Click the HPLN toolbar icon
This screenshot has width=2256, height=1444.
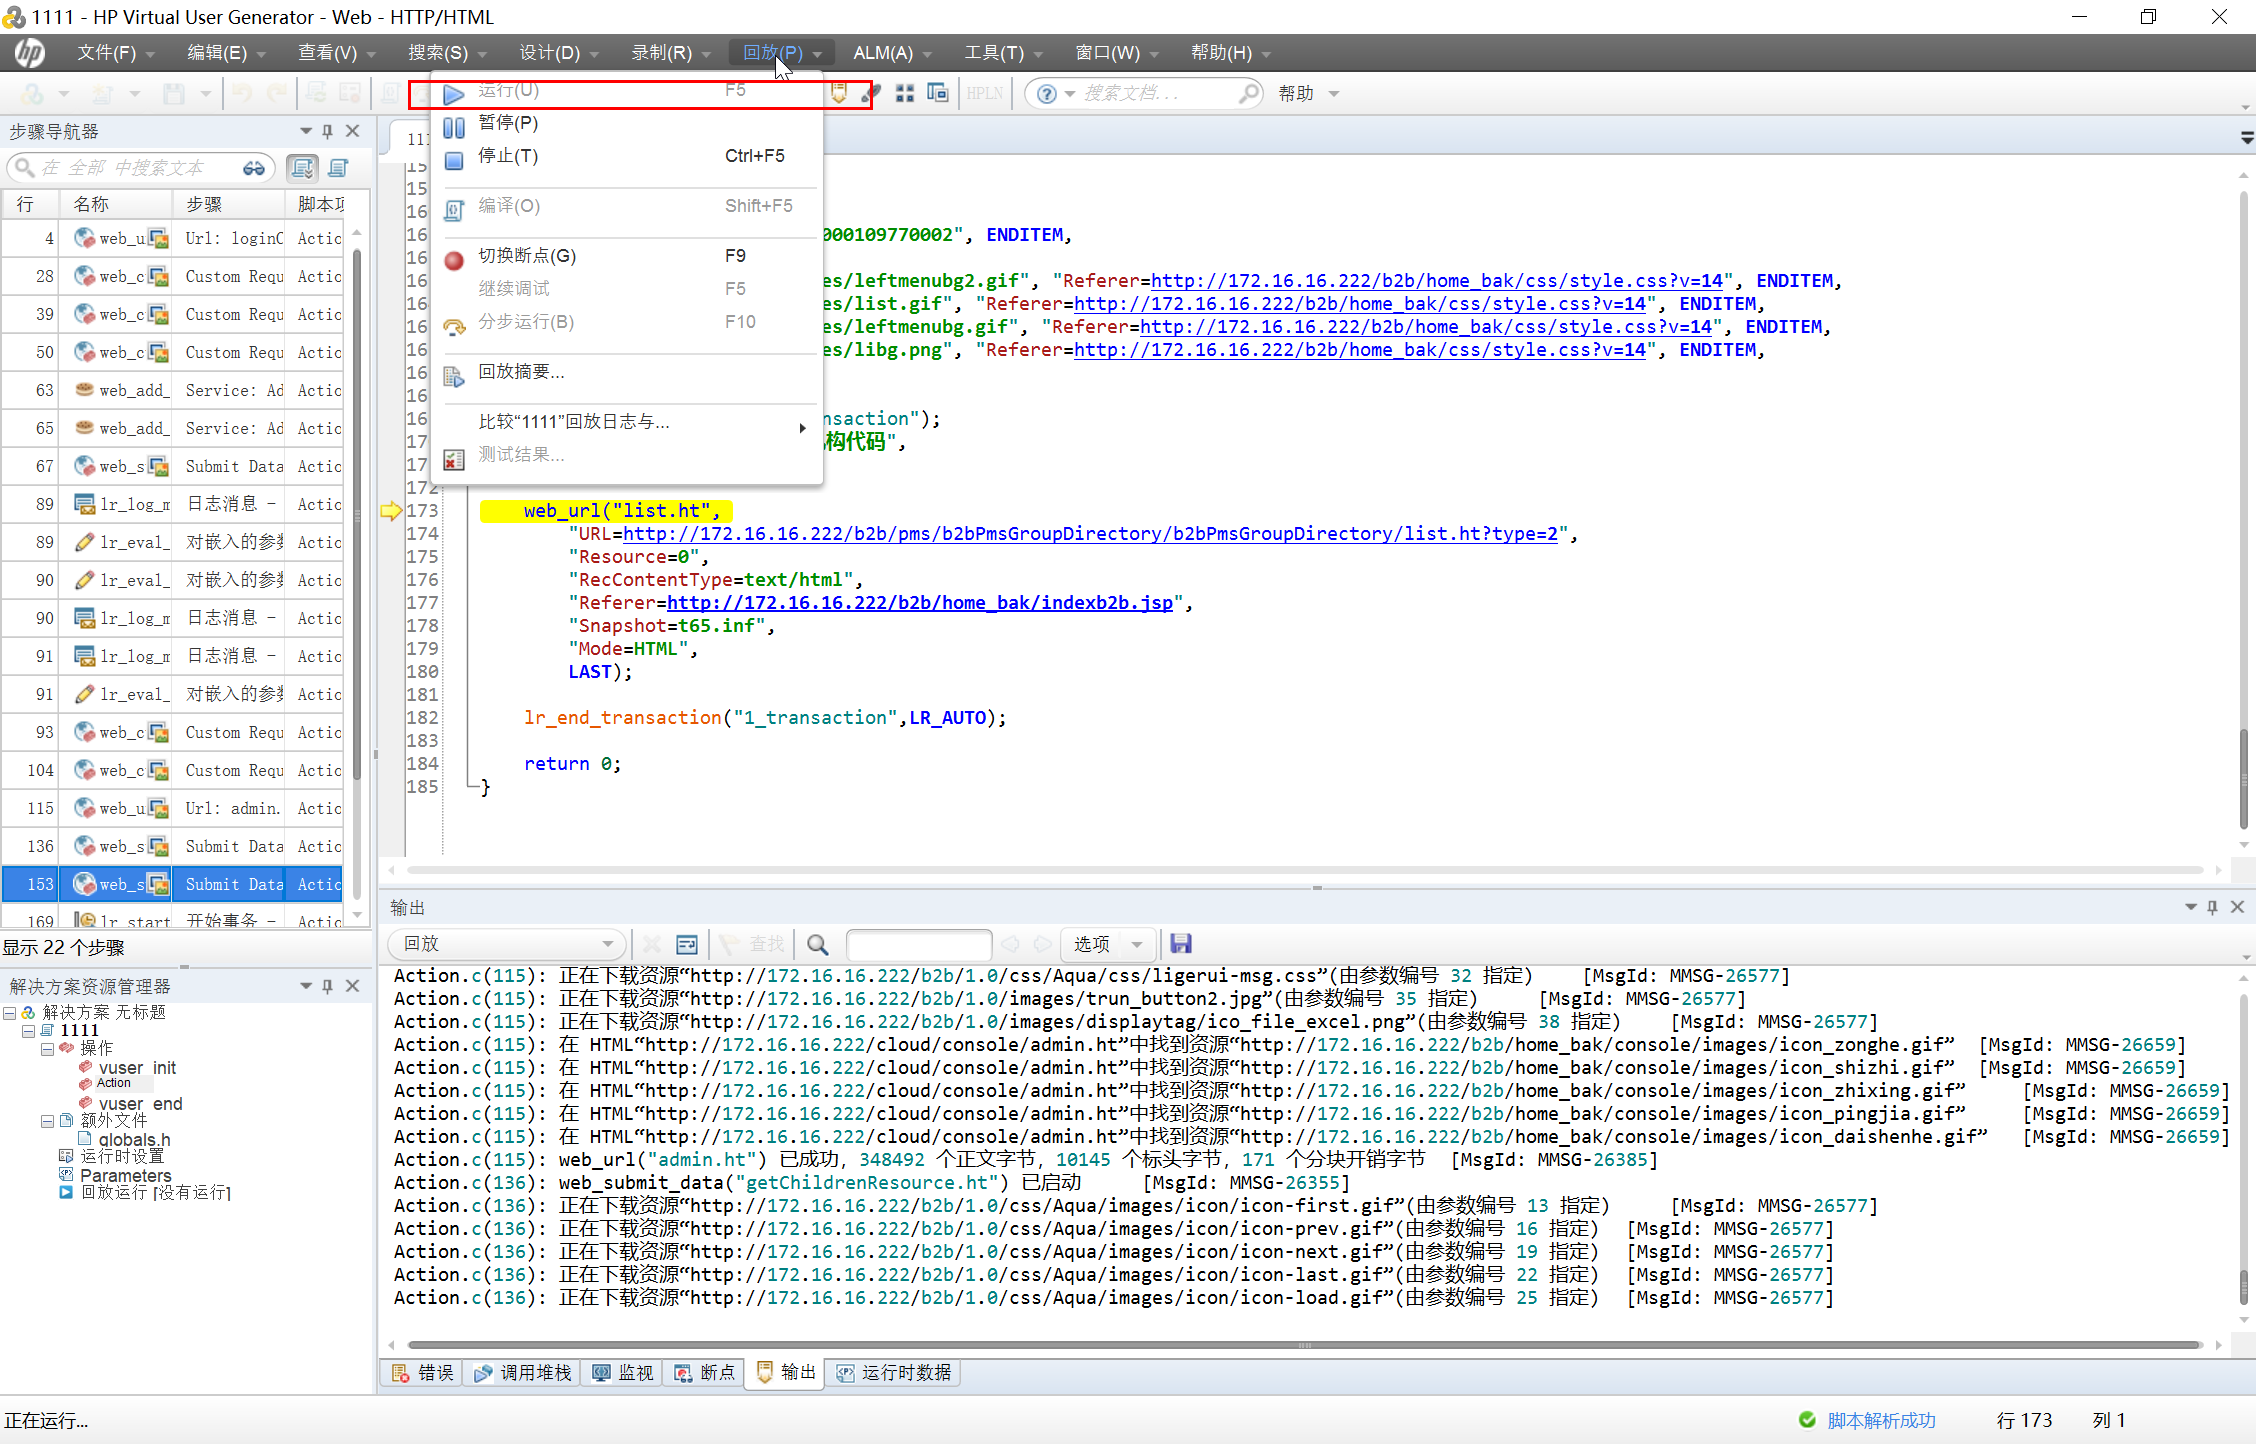click(984, 92)
